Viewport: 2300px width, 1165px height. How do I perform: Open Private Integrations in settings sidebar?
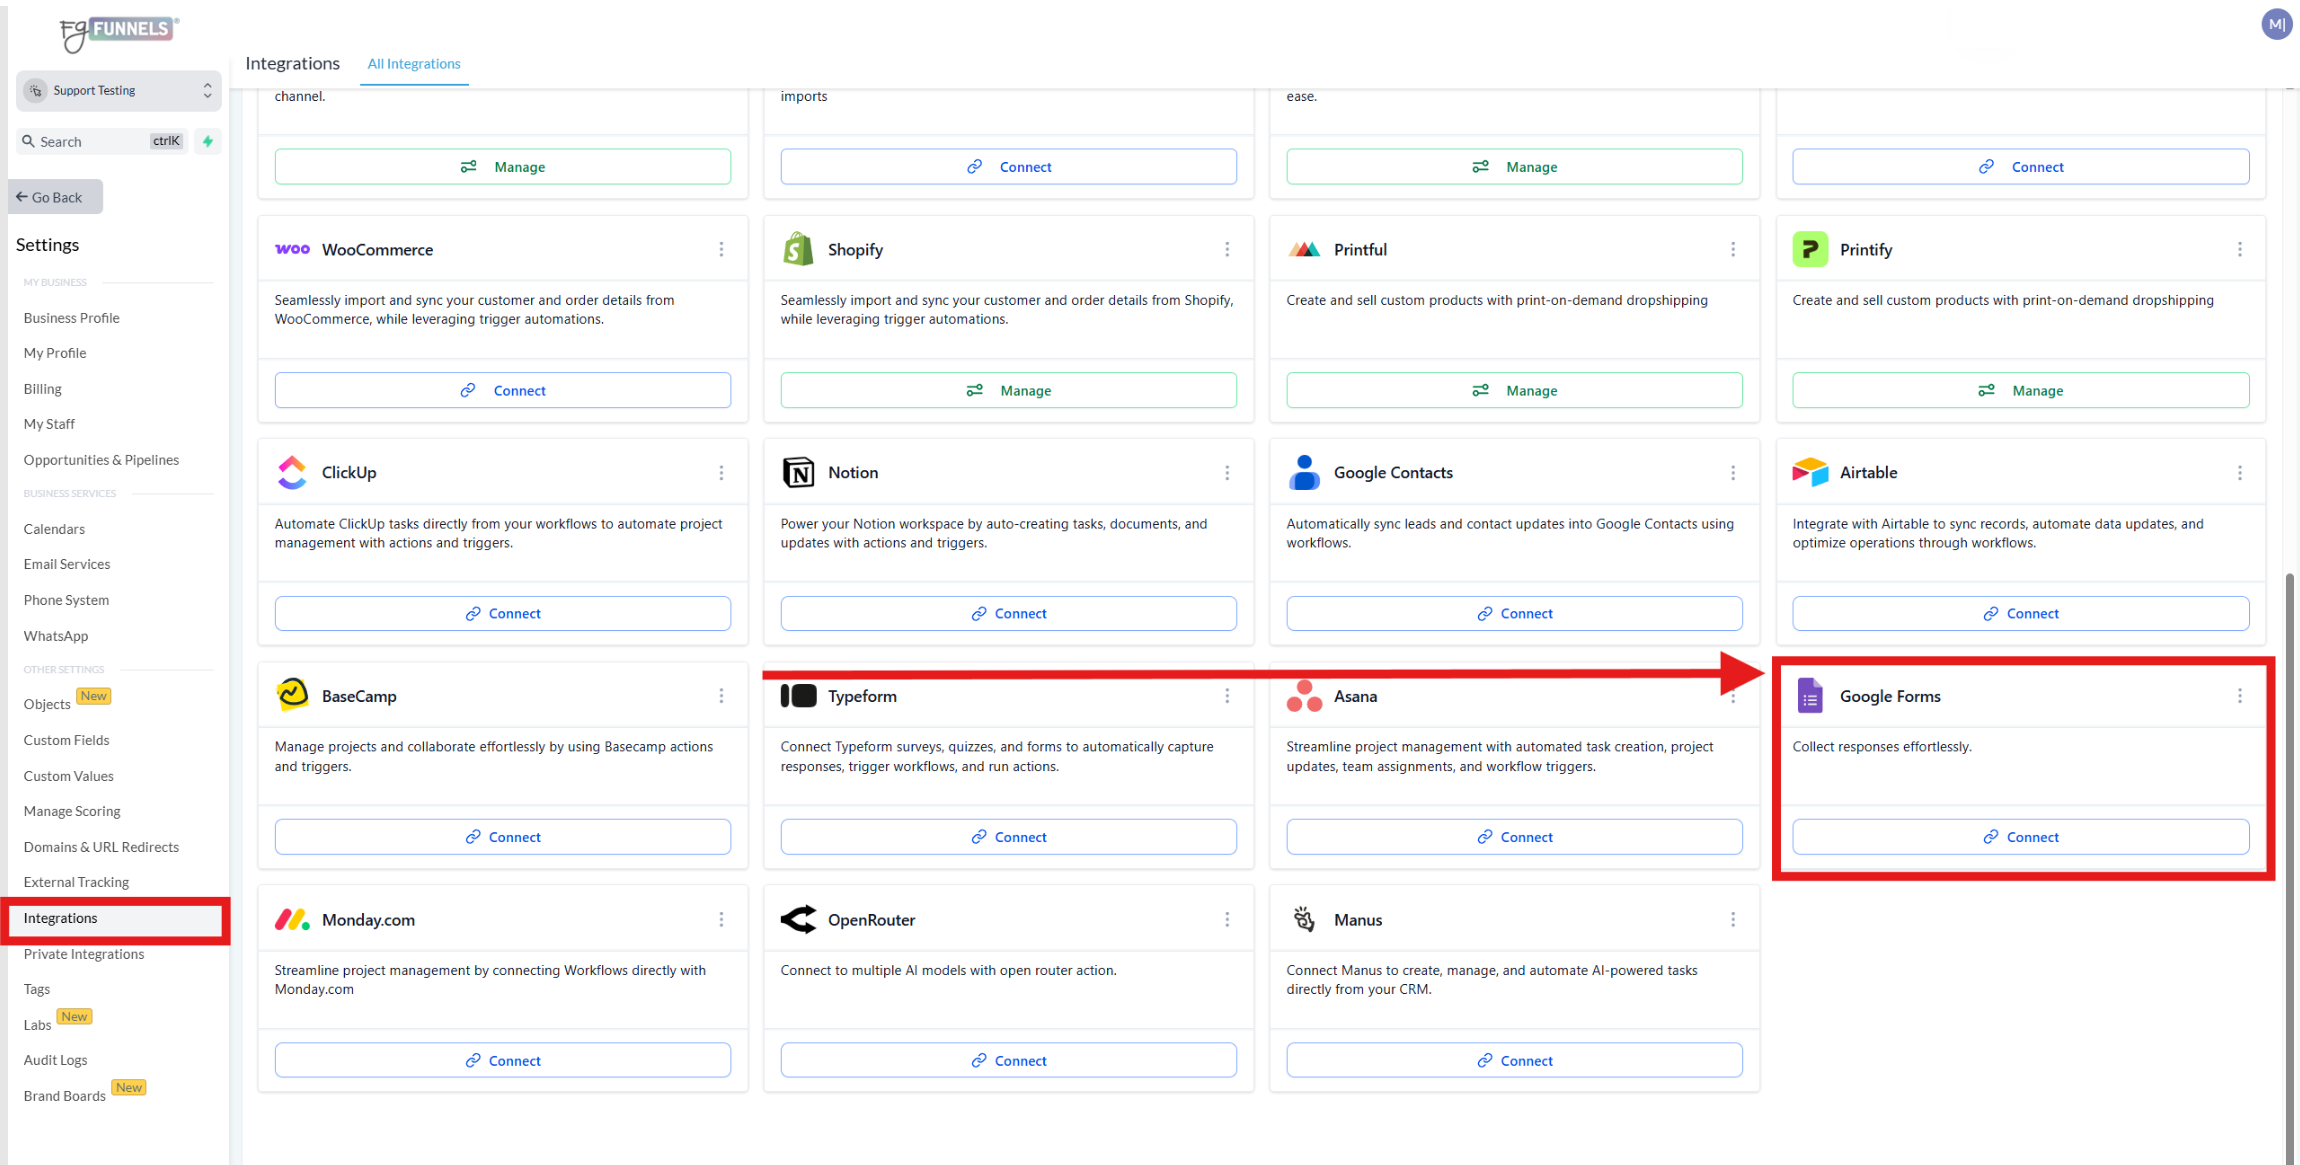84,954
